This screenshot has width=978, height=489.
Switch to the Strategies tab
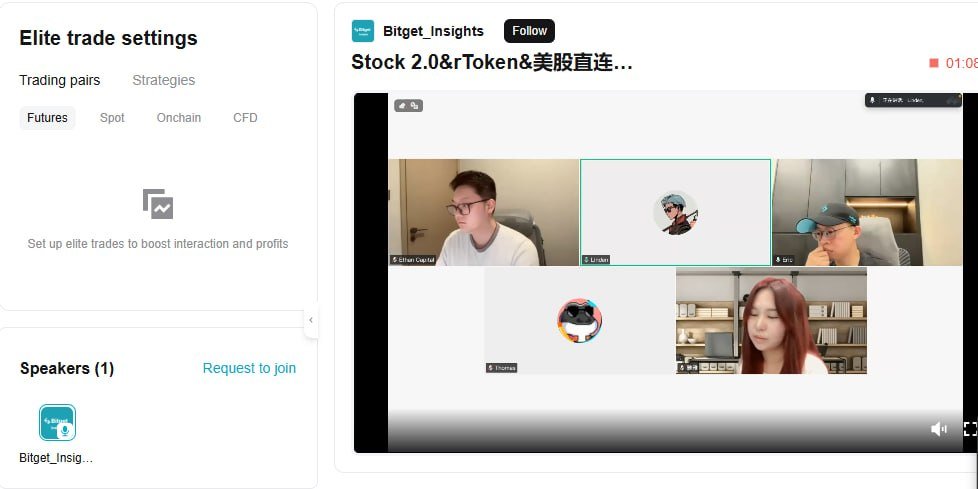tap(163, 80)
